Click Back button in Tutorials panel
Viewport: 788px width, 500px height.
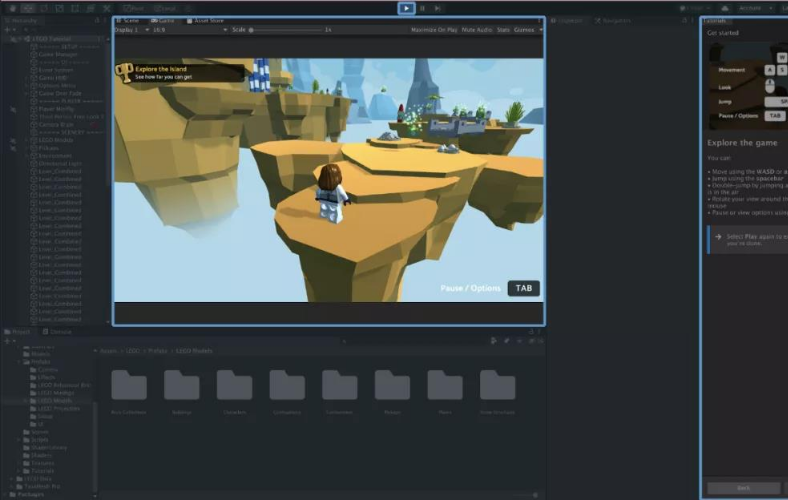click(x=743, y=488)
